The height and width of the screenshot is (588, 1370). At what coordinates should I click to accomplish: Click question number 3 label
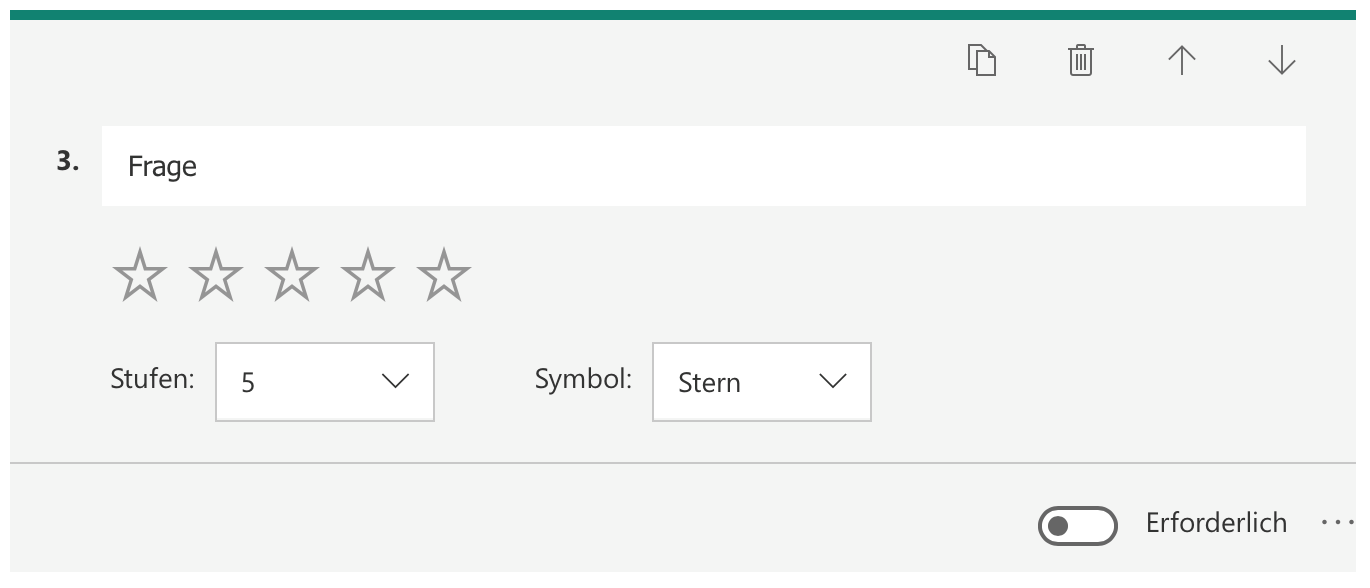[x=68, y=163]
